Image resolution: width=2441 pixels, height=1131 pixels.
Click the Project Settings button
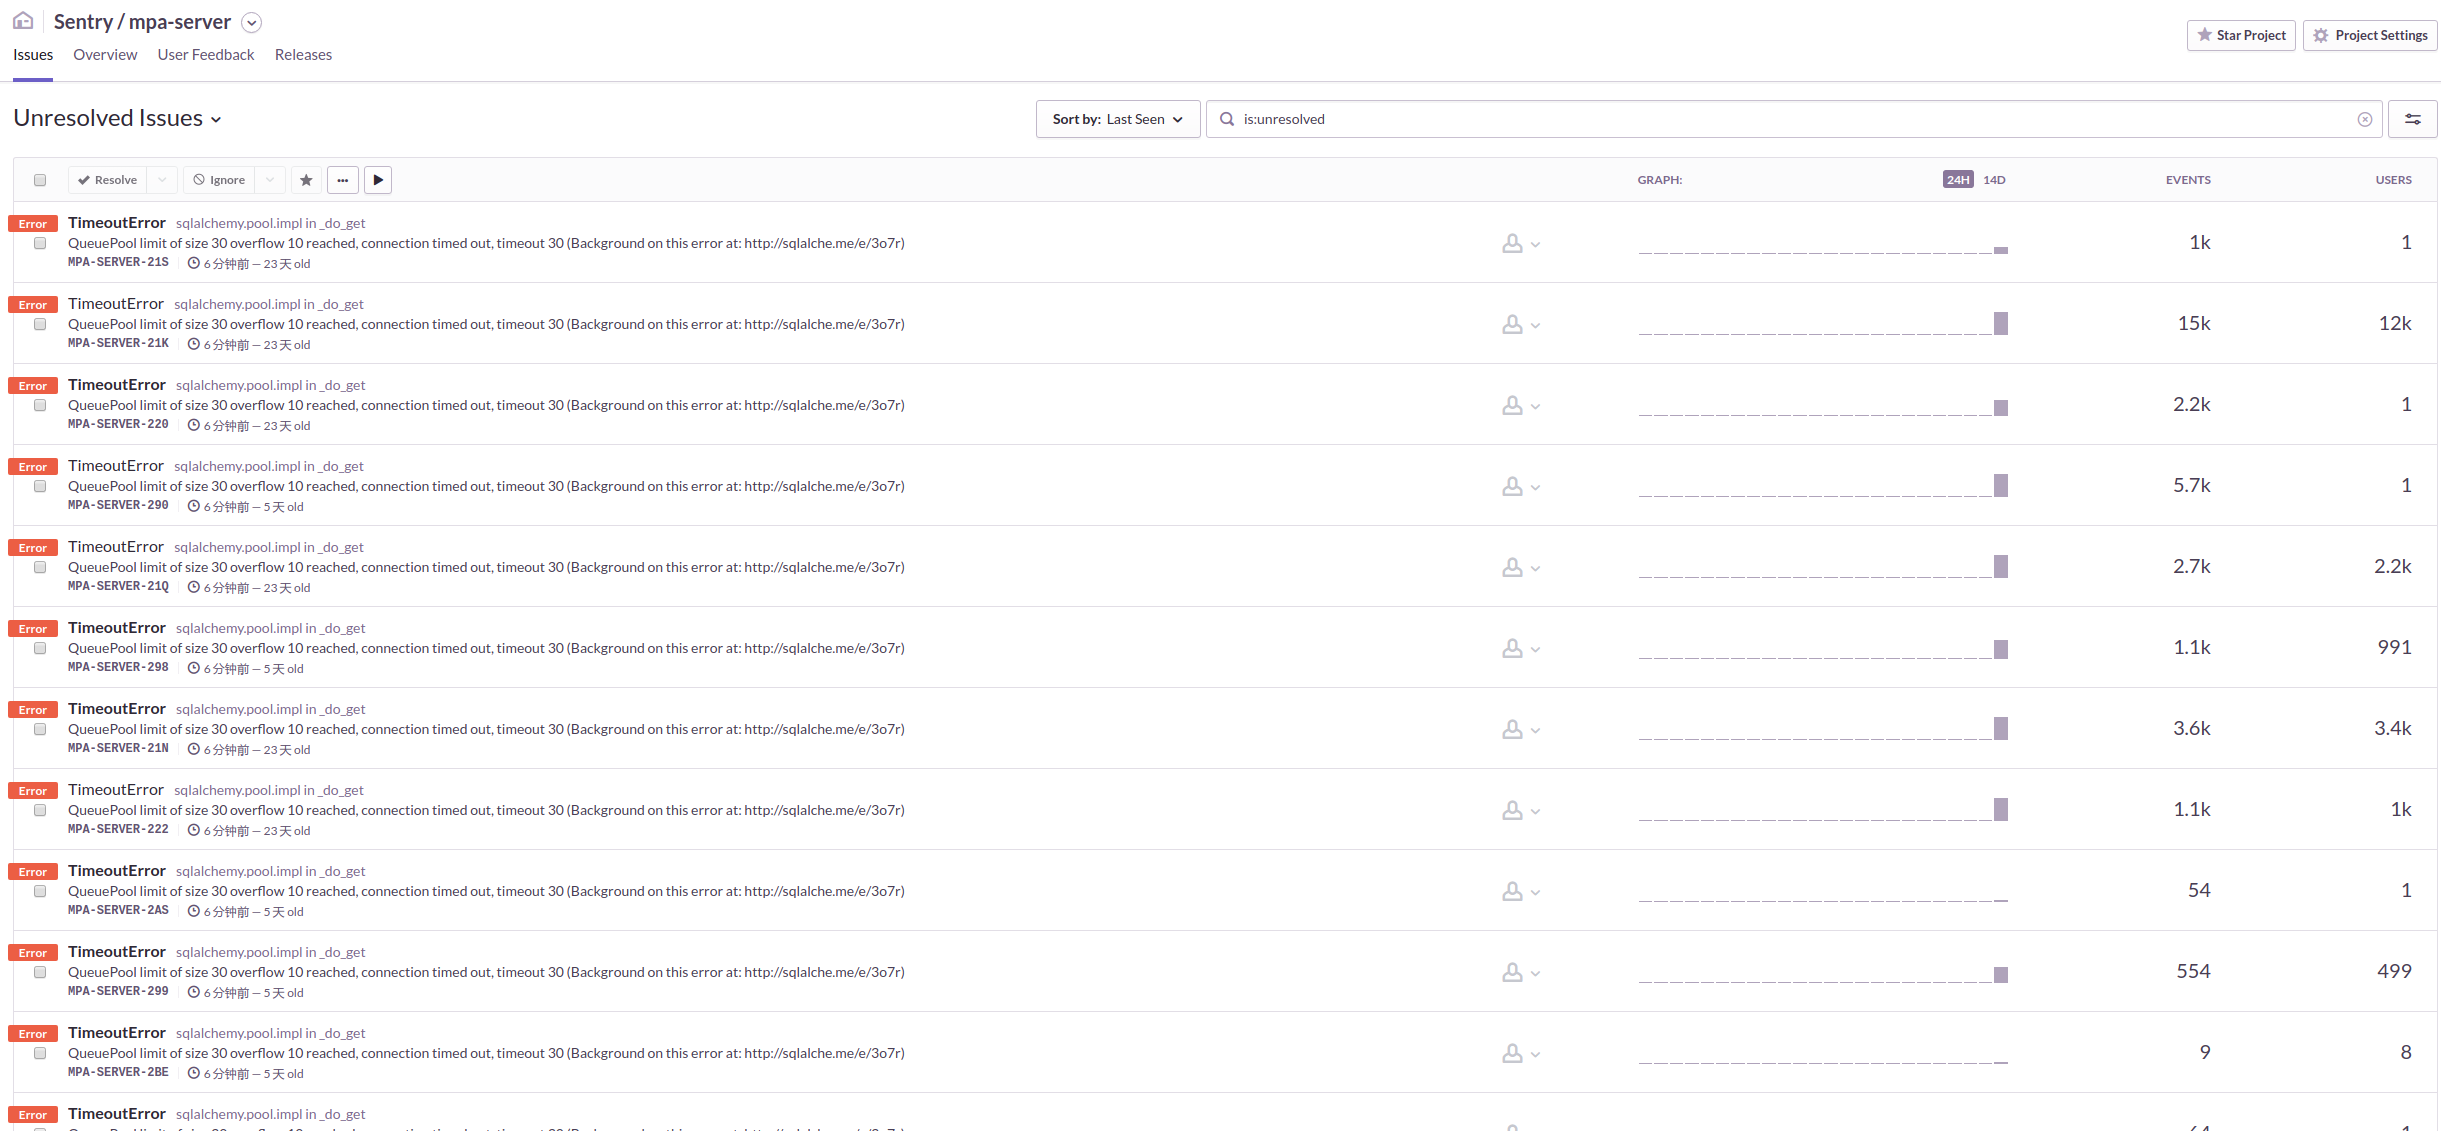2369,35
